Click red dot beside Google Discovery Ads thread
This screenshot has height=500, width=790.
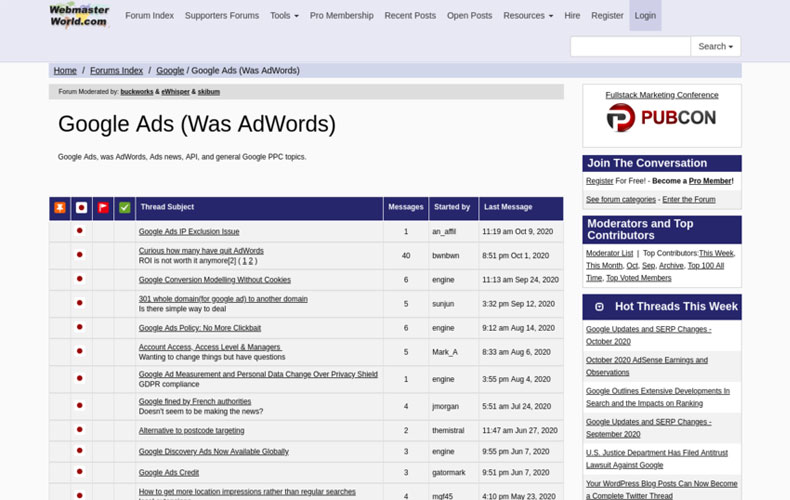coord(80,451)
